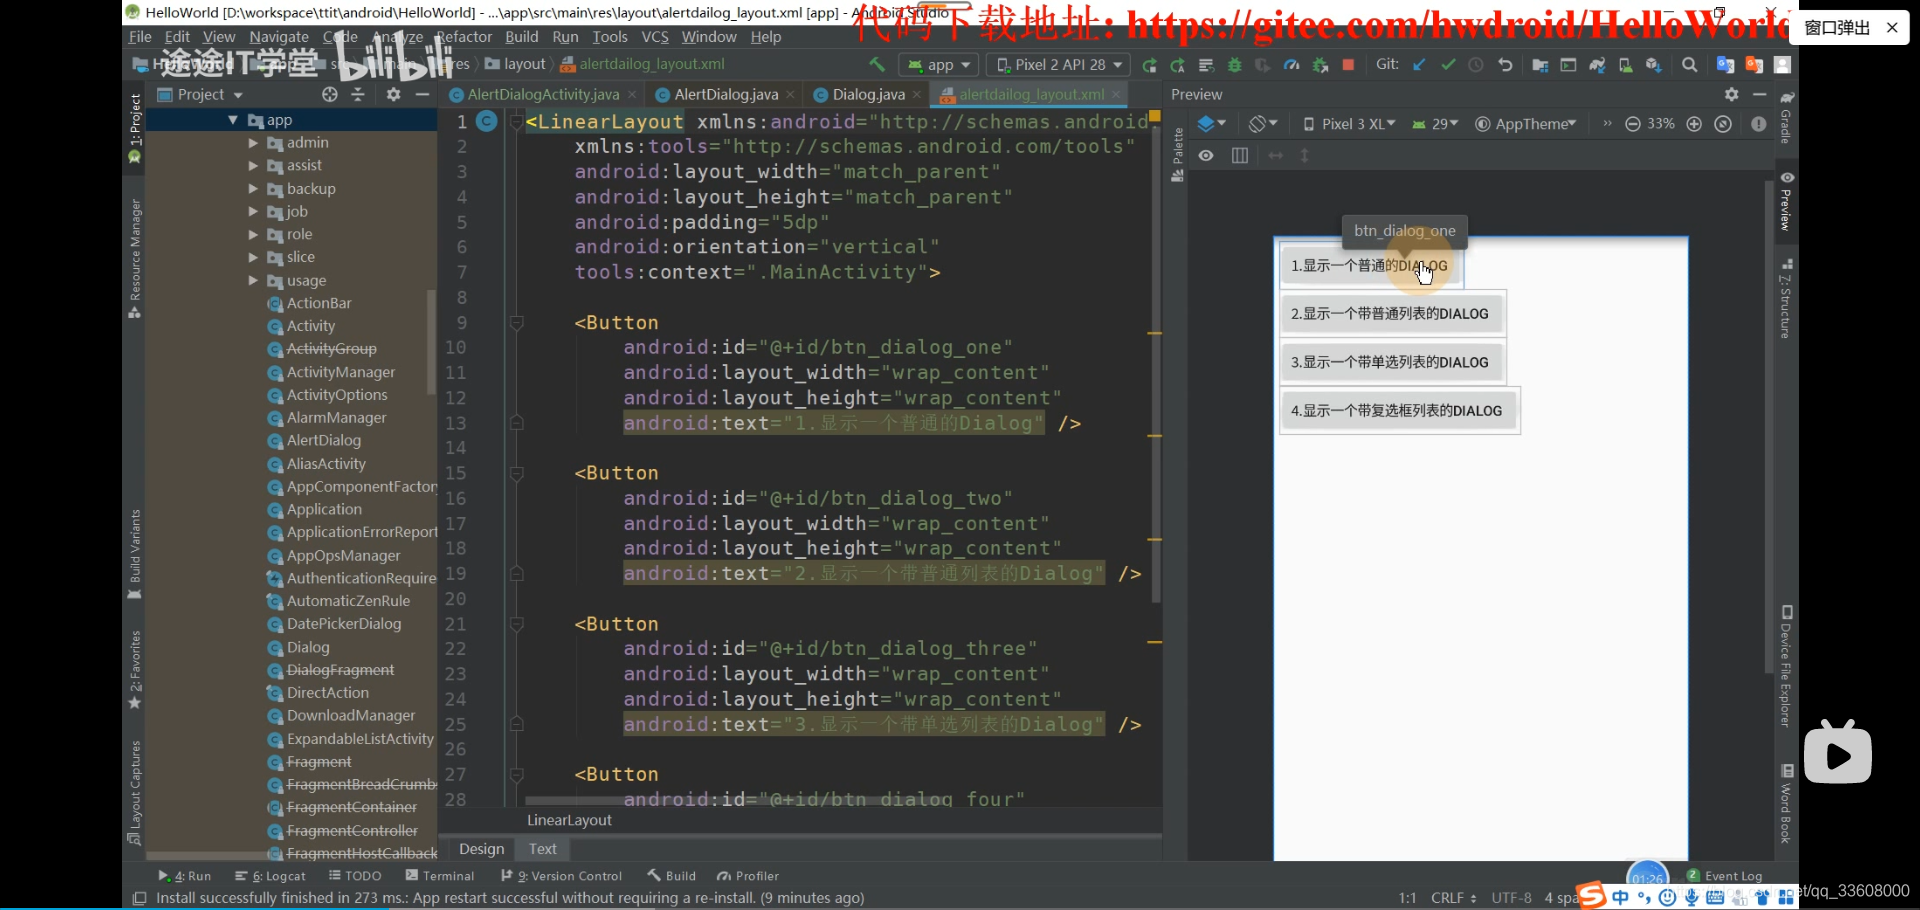Toggle the Gradle tool window
The height and width of the screenshot is (910, 1920).
point(1787,119)
